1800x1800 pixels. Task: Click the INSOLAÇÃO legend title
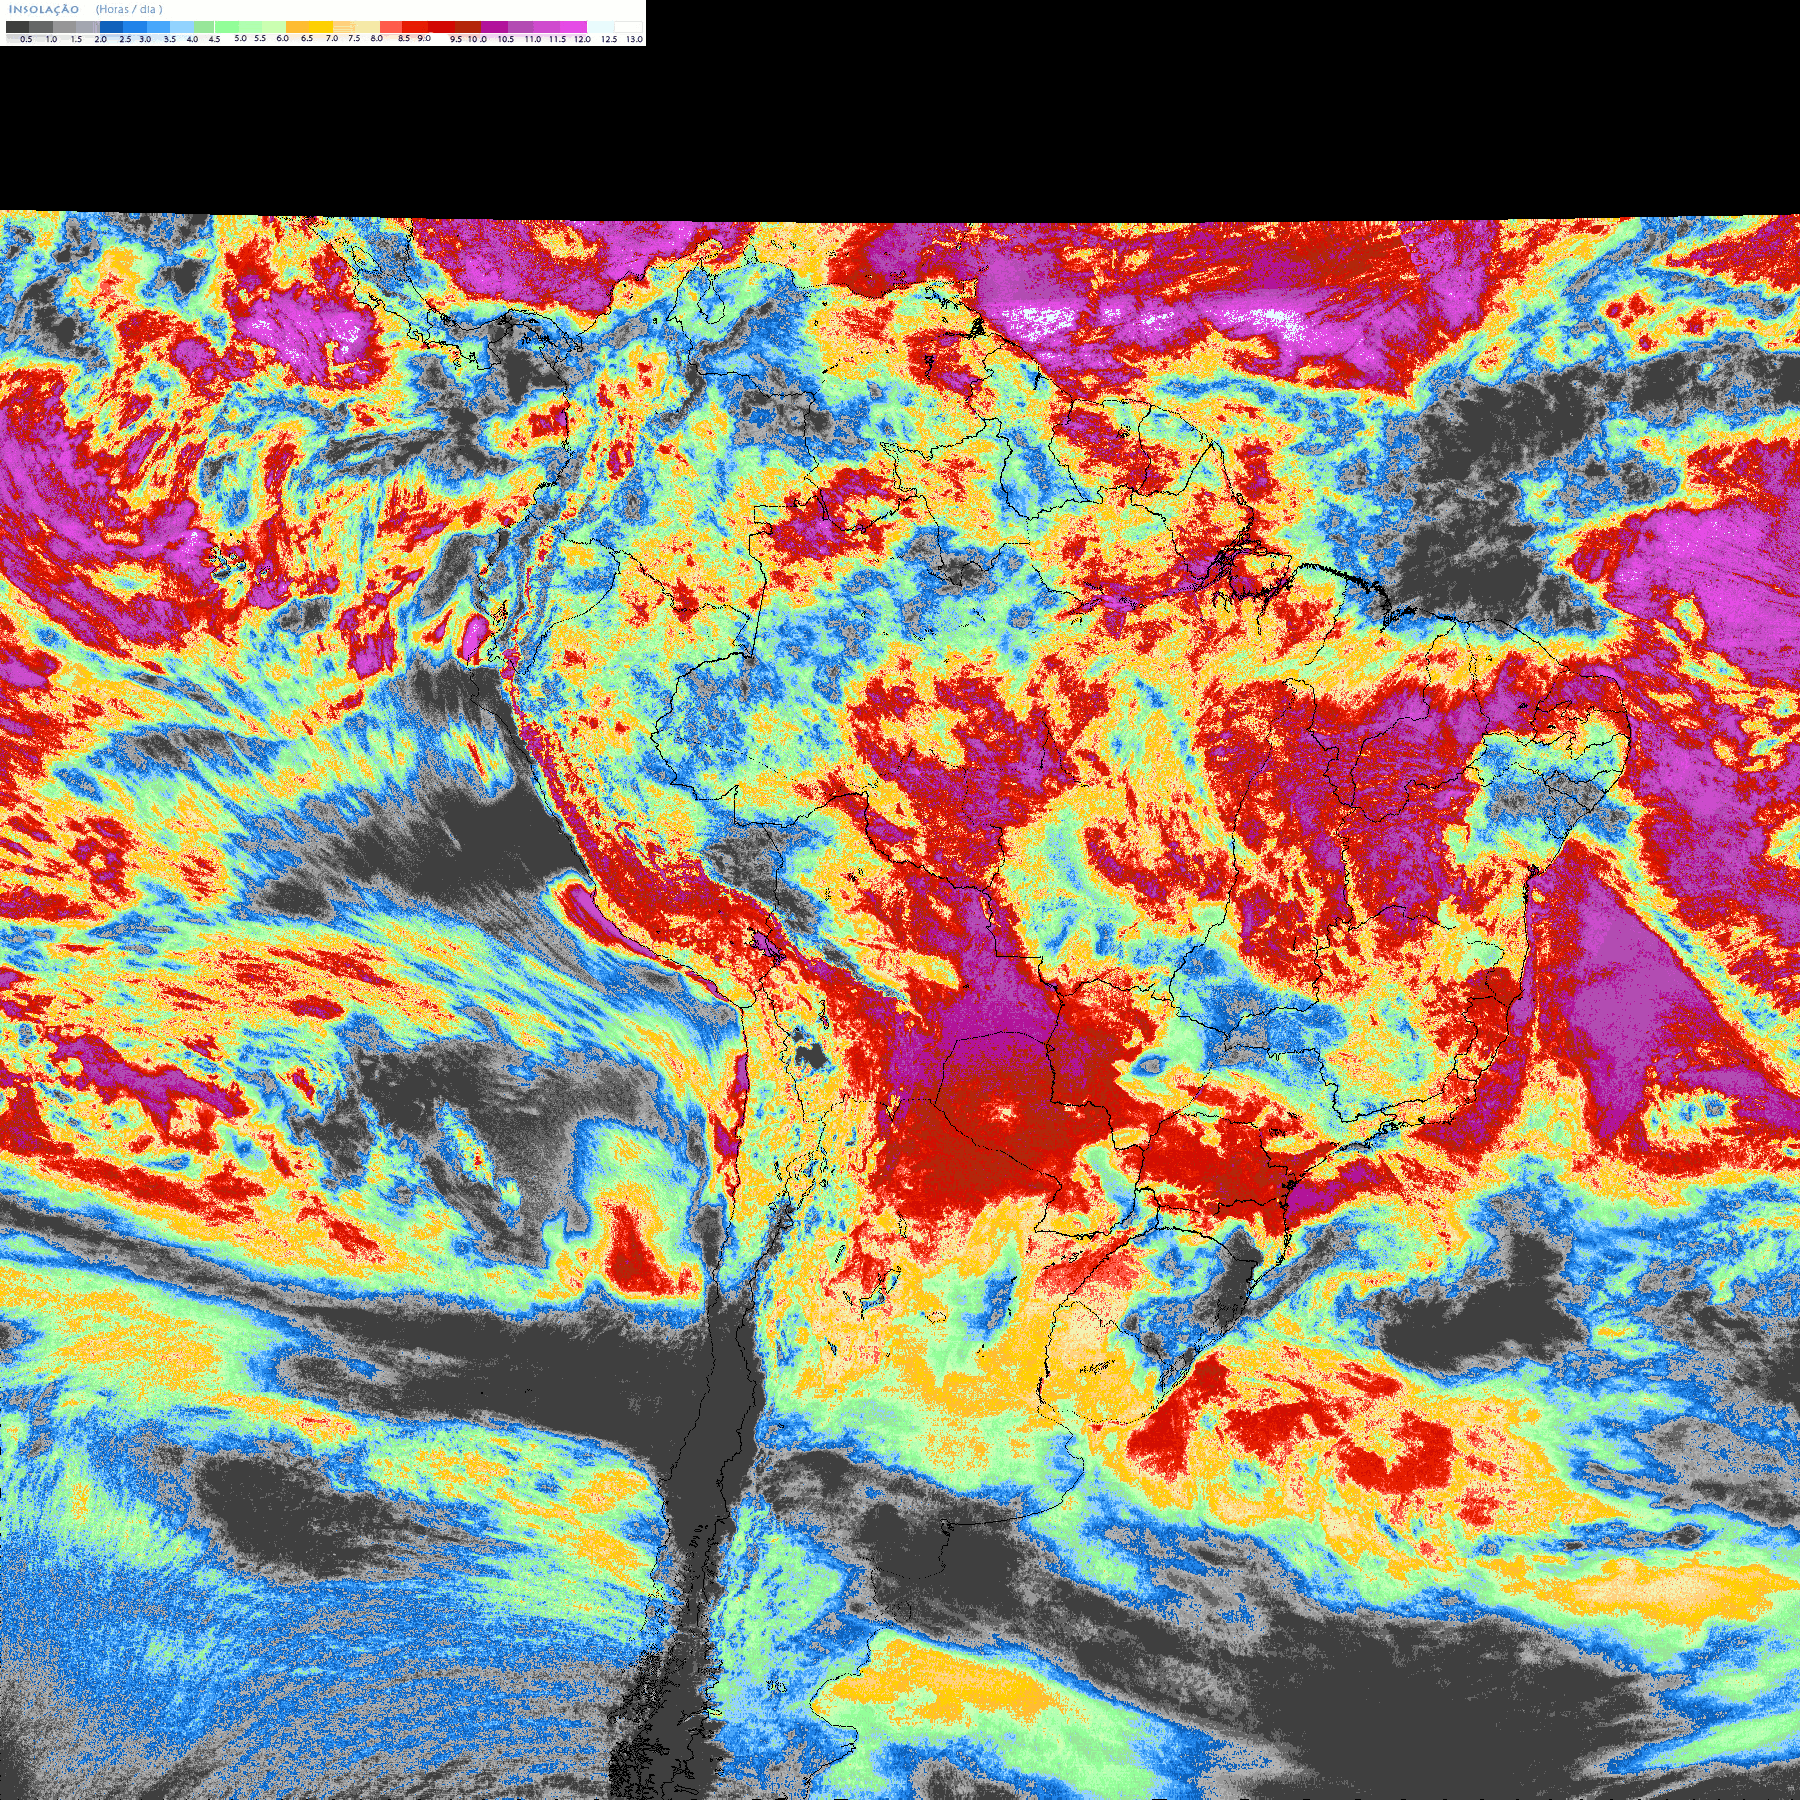tap(44, 9)
